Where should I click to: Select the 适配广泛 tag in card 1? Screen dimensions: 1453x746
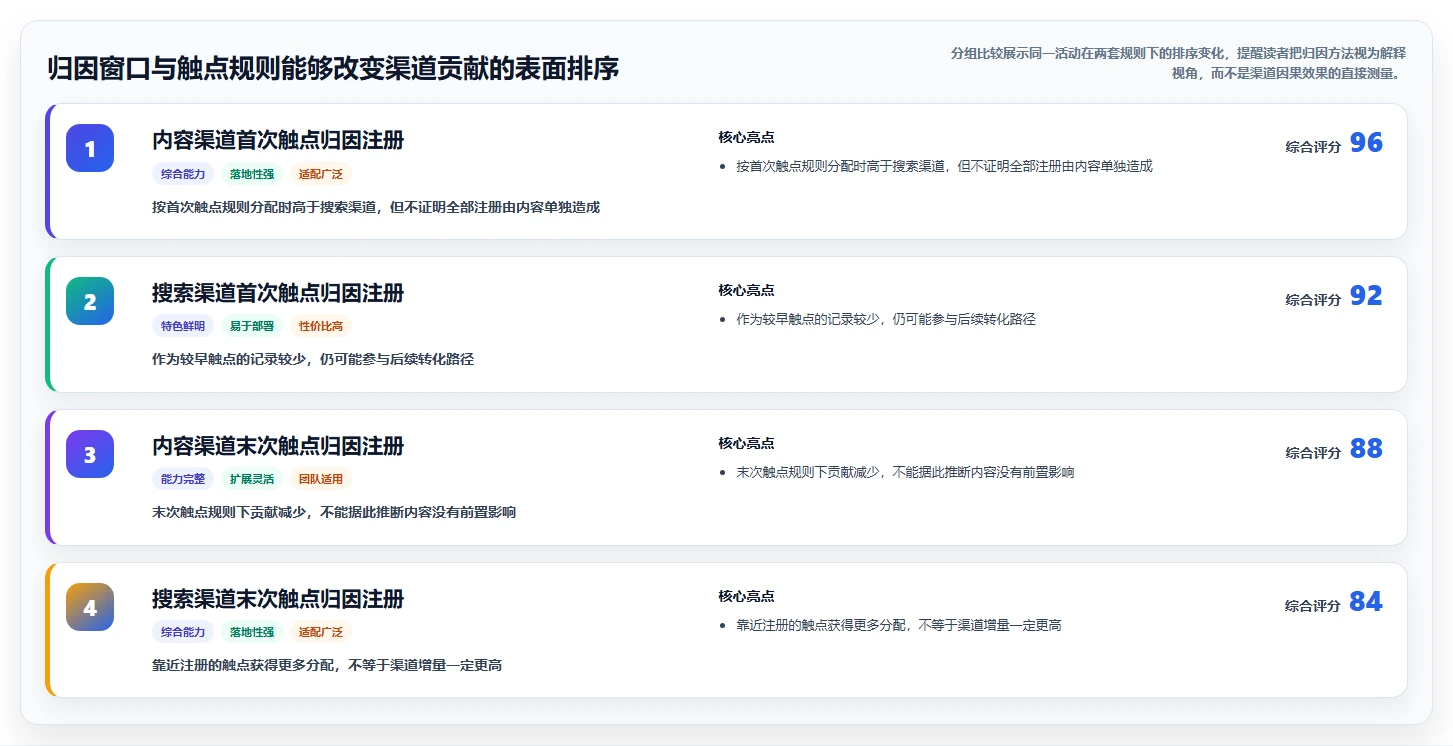click(321, 174)
